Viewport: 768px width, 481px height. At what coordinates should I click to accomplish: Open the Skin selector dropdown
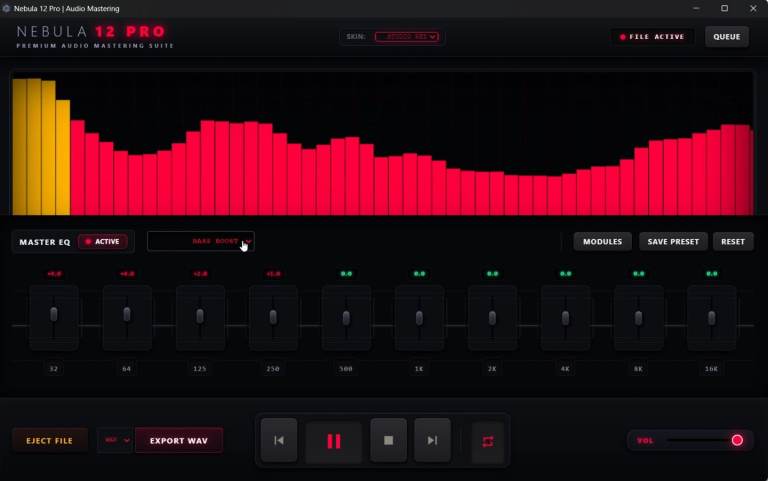coord(407,37)
